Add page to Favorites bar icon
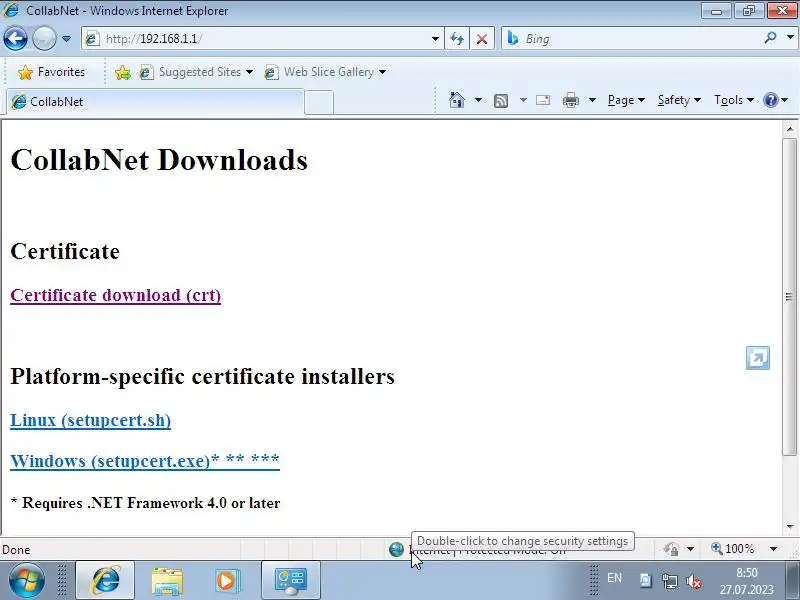800x600 pixels. pos(122,72)
